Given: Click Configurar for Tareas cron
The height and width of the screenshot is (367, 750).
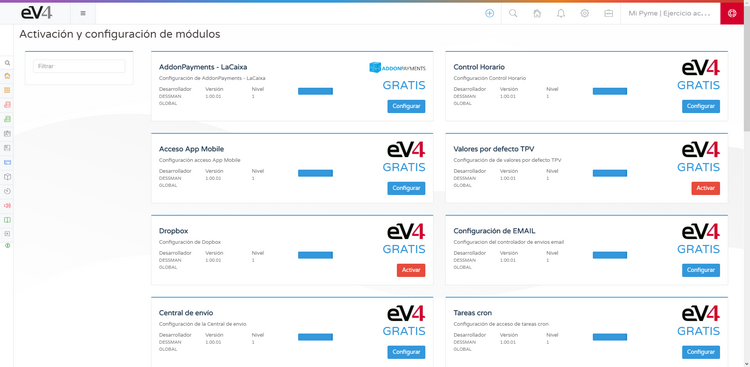Looking at the screenshot, I should [x=701, y=352].
